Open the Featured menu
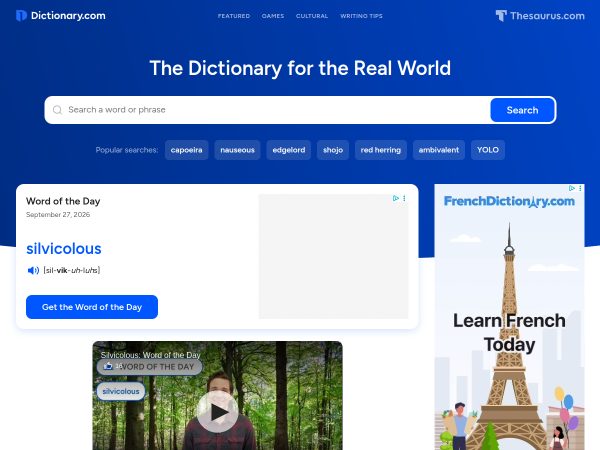 tap(234, 16)
